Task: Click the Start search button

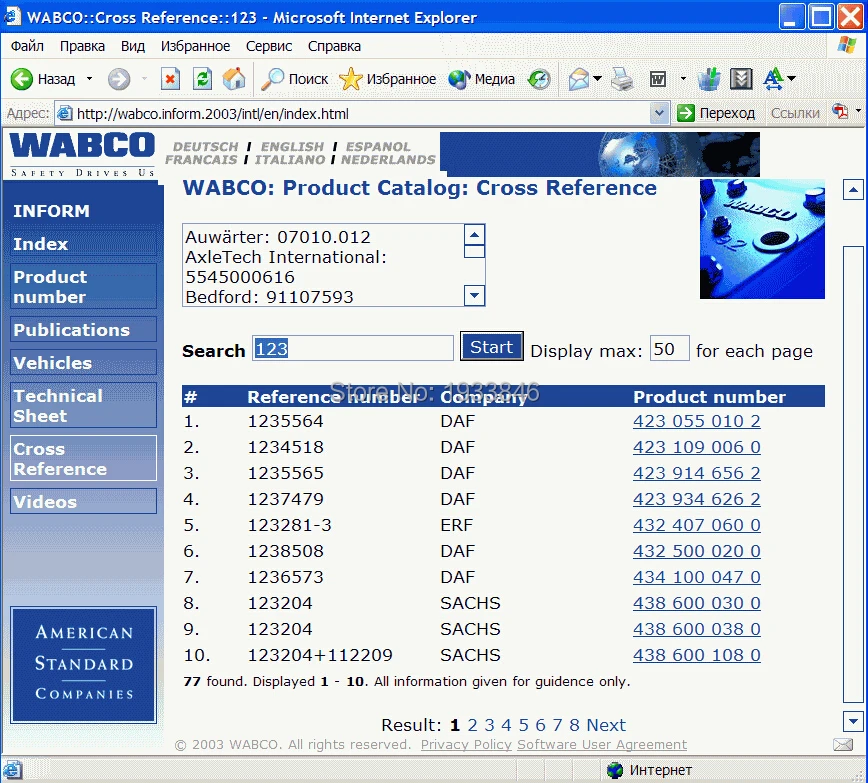Action: click(492, 347)
